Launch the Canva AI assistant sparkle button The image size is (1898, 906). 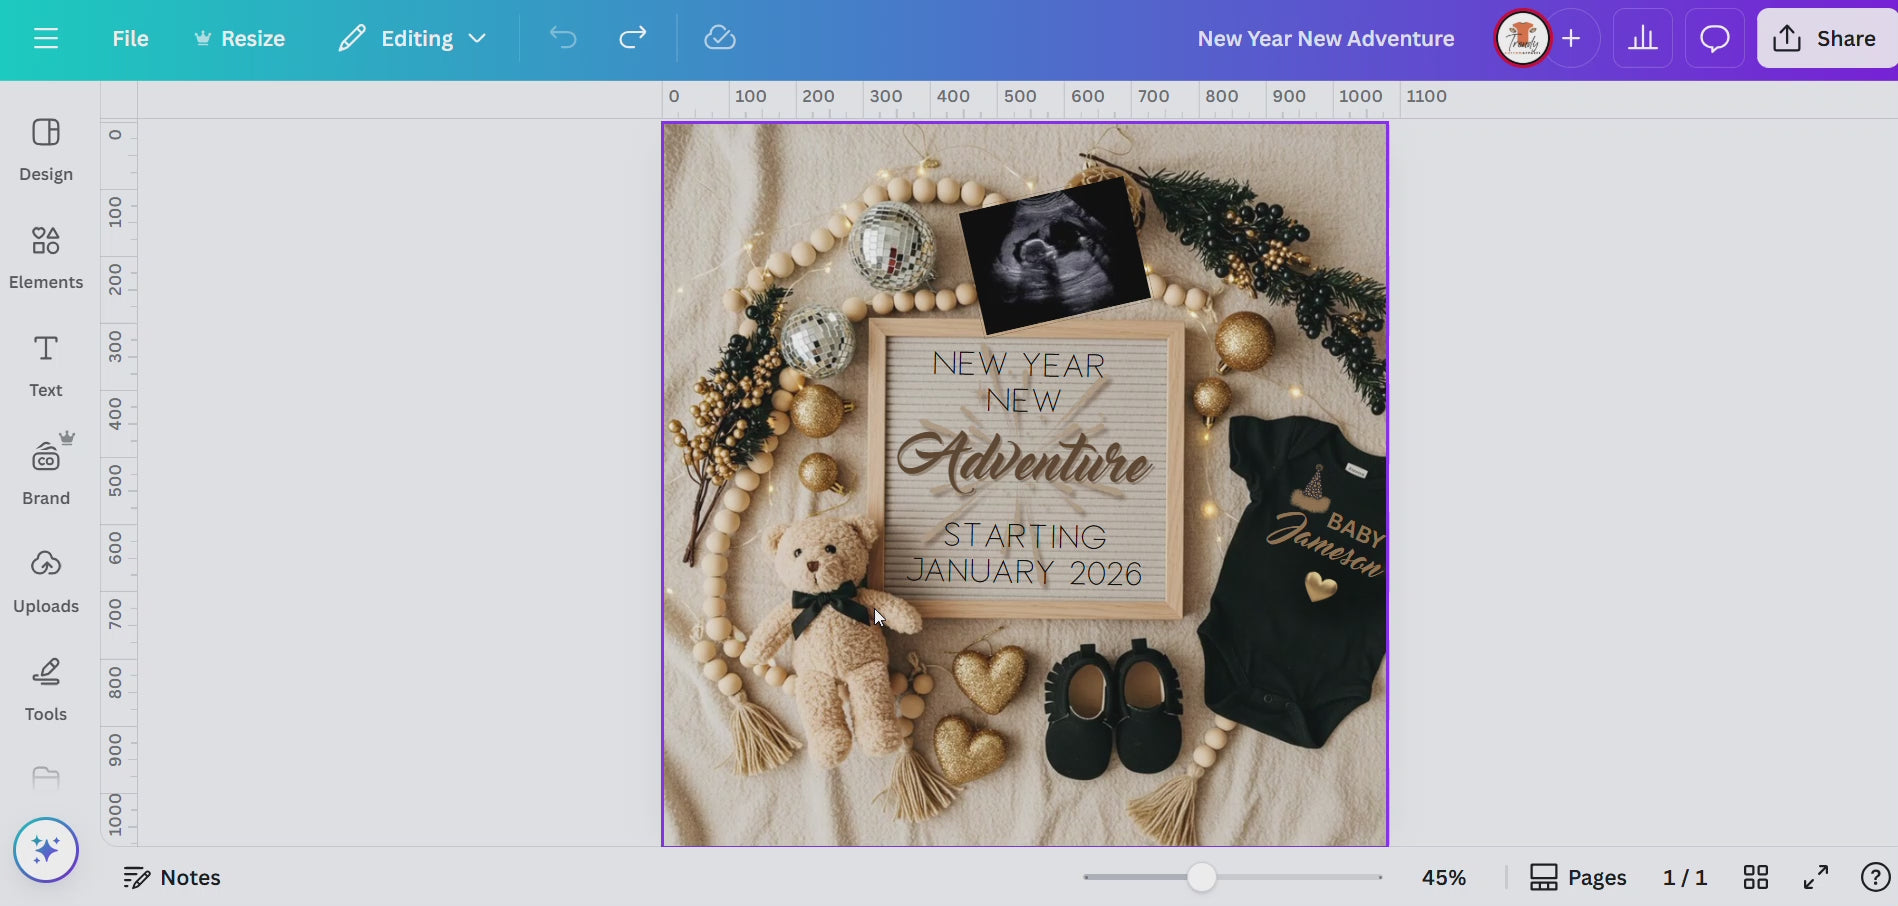46,850
